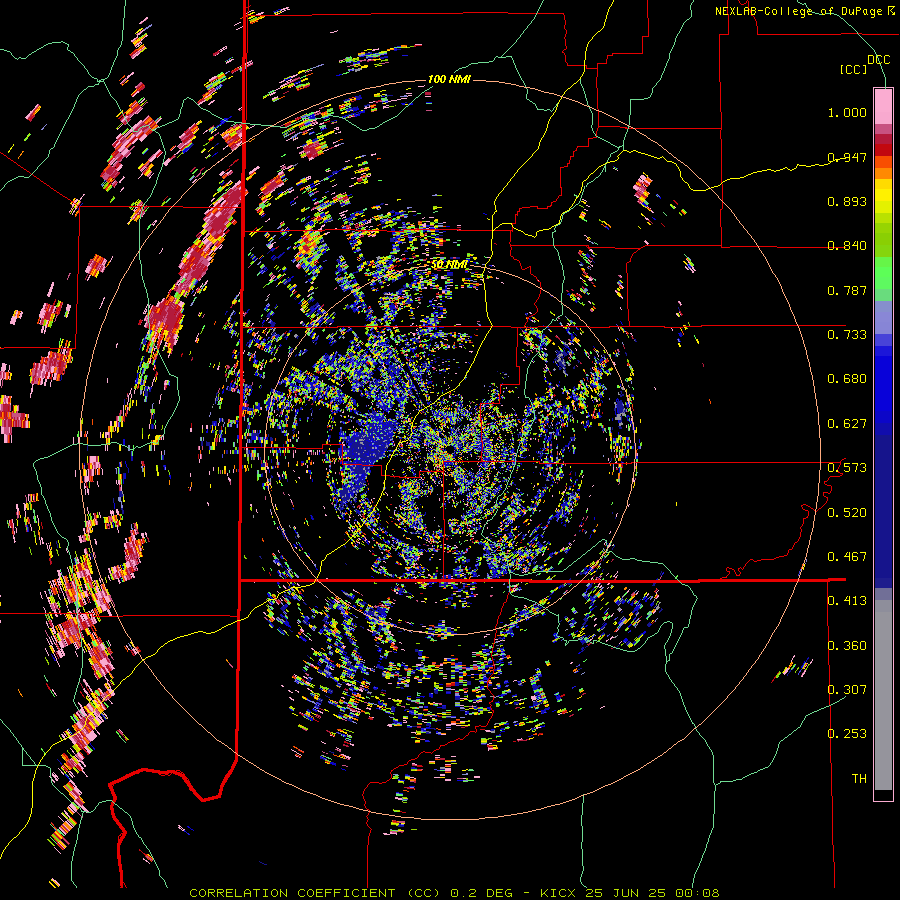Screen dimensions: 900x900
Task: Click the 00:08 timestamp text
Action: point(698,893)
